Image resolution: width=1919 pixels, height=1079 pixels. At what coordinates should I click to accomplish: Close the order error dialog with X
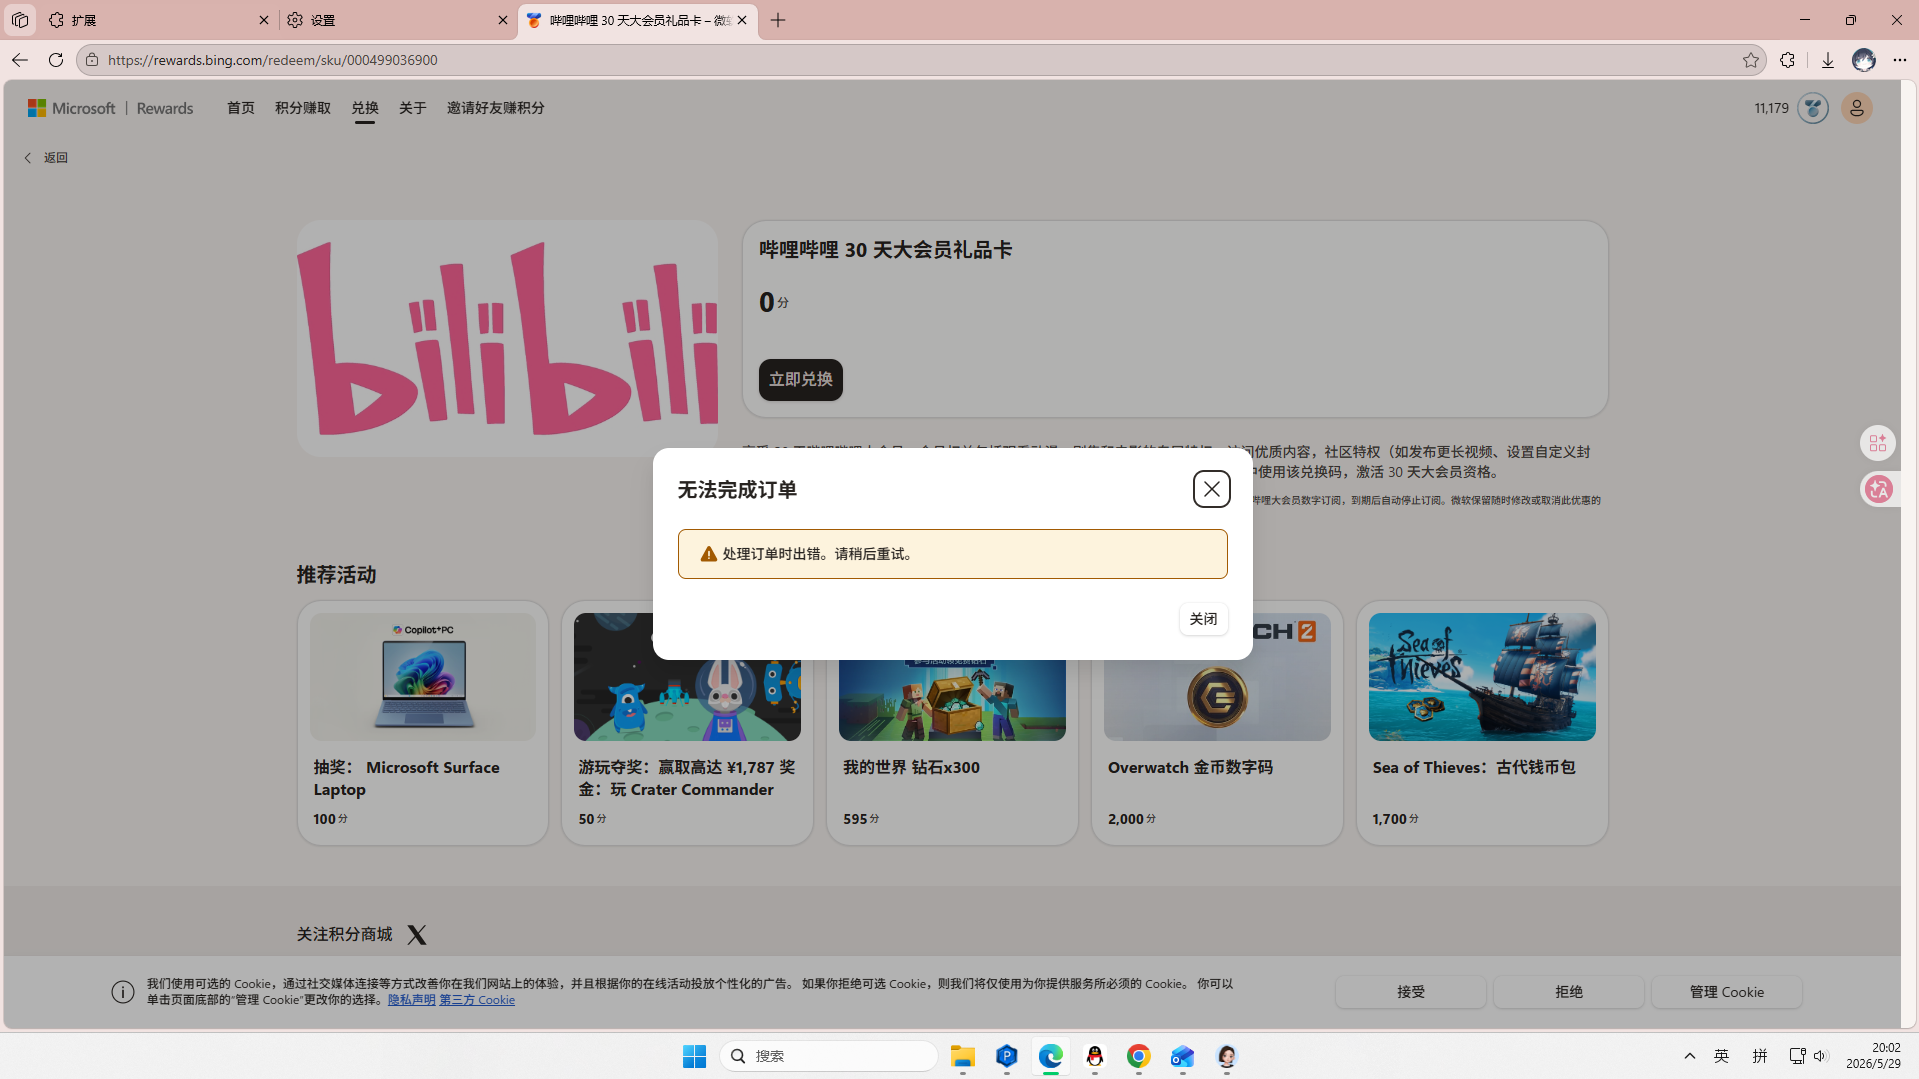tap(1211, 489)
